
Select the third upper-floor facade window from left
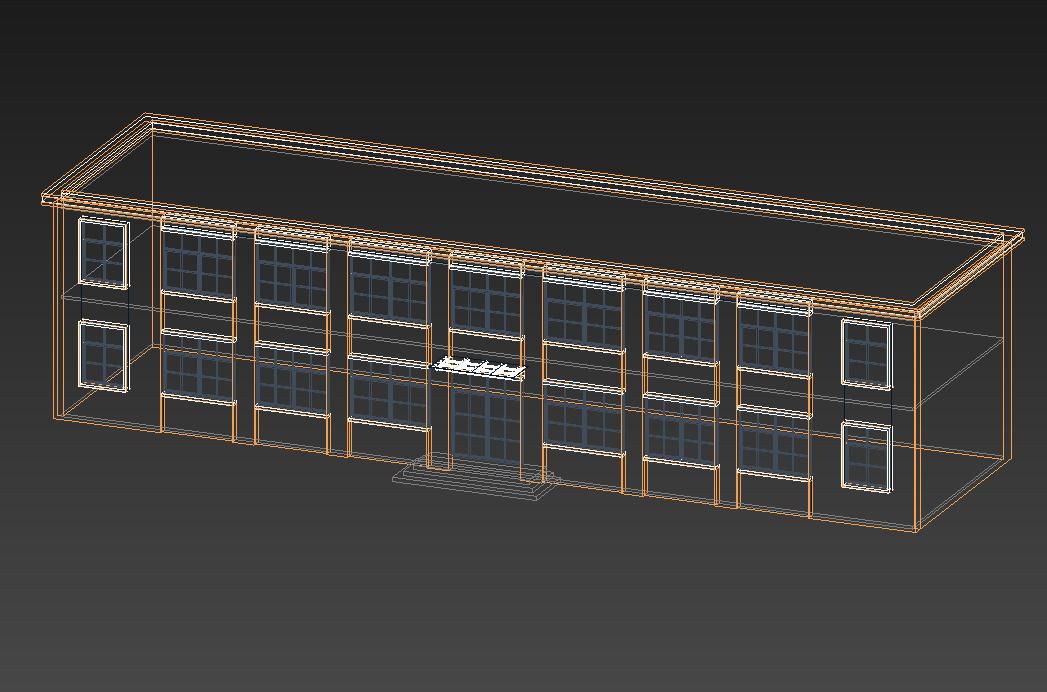(388, 287)
